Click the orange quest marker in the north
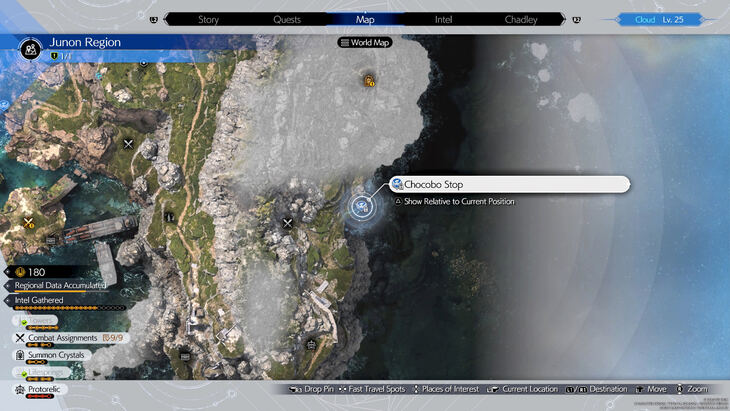This screenshot has height=411, width=730. pos(369,79)
